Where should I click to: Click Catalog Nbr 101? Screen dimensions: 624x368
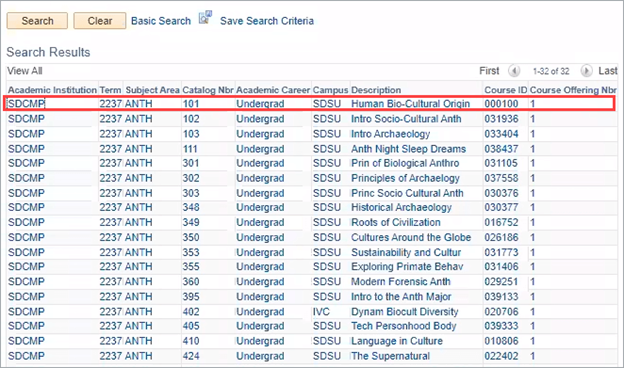tap(191, 104)
